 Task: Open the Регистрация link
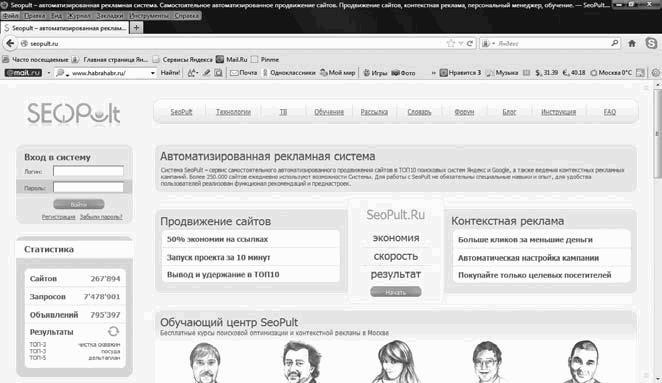(58, 217)
